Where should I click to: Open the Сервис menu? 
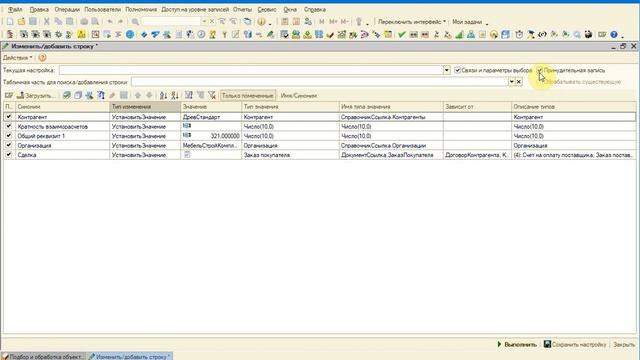[x=267, y=9]
